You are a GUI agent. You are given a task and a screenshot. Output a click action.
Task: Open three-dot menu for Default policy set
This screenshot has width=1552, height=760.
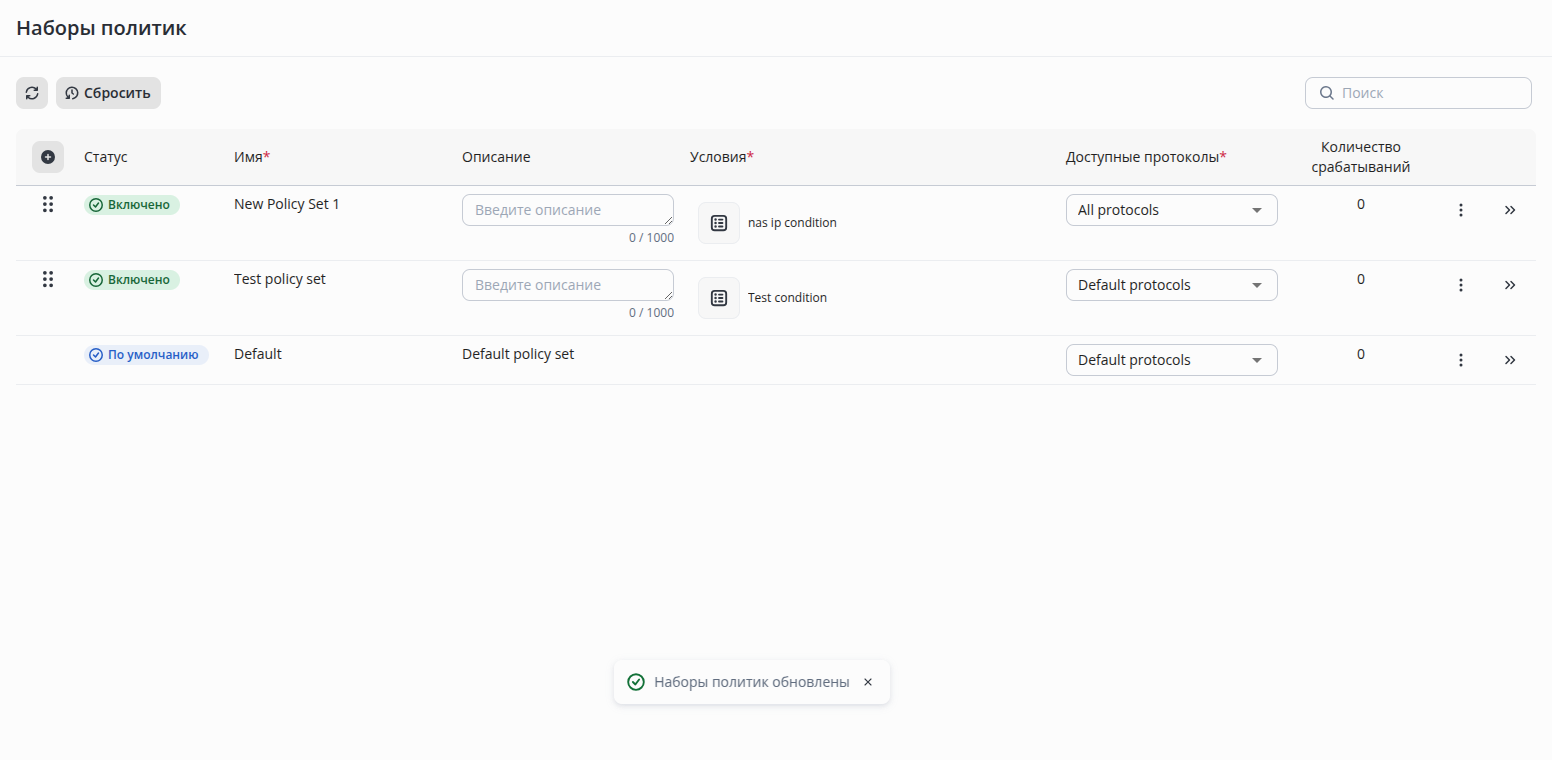1461,360
